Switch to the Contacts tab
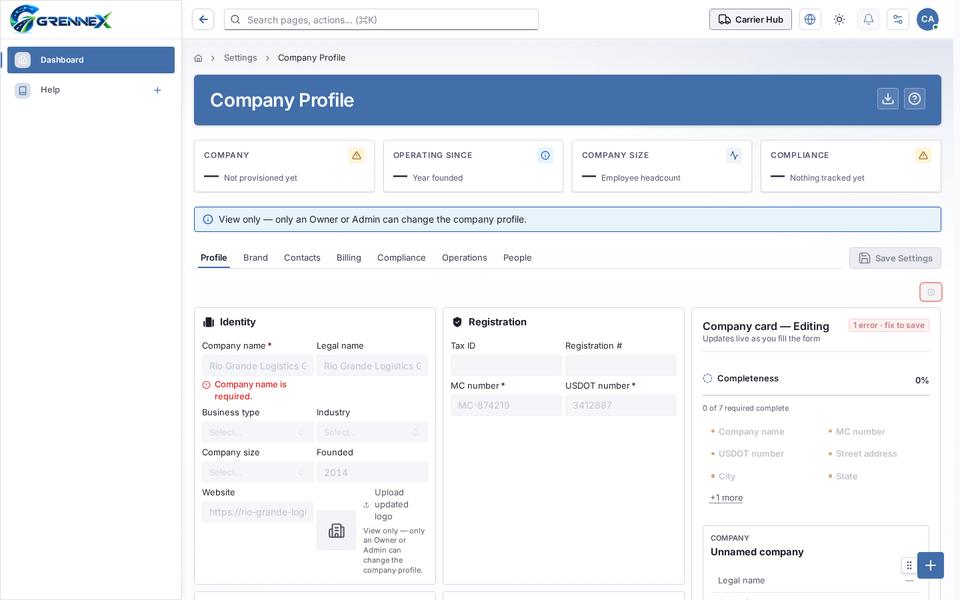Image resolution: width=960 pixels, height=600 pixels. (302, 258)
